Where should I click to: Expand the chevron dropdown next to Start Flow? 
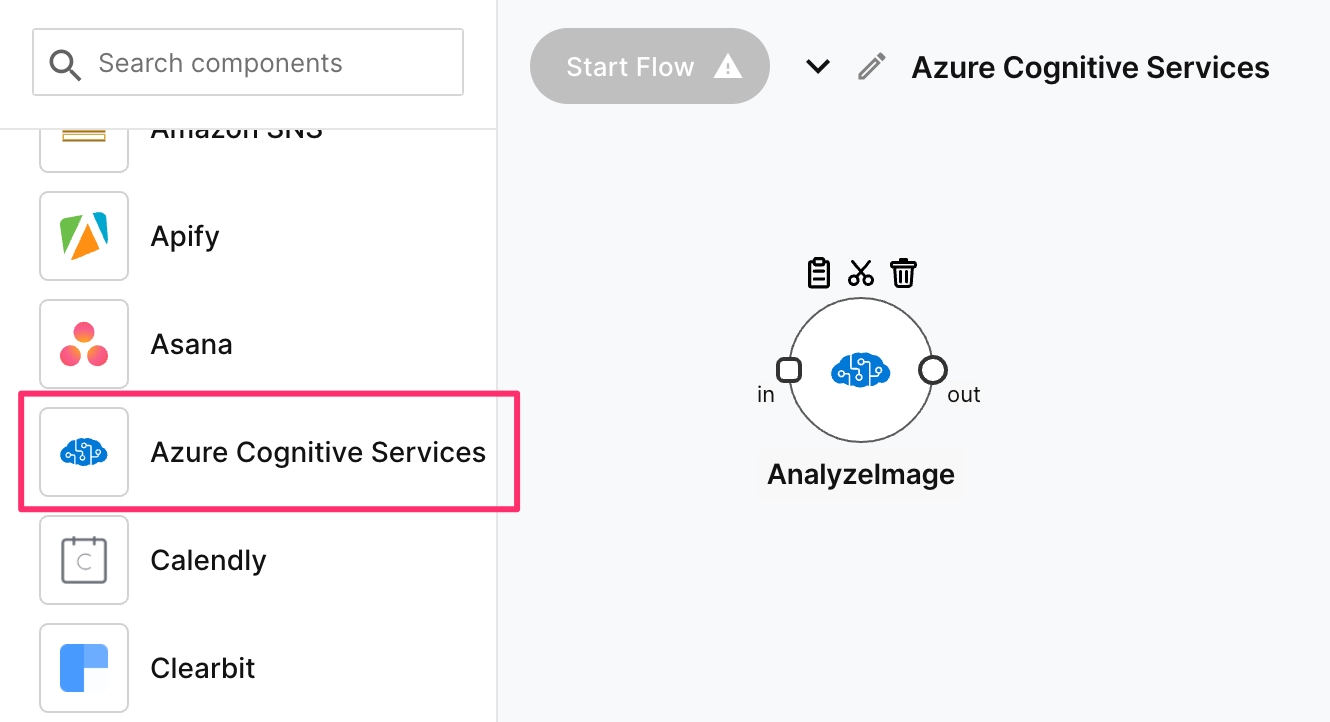pyautogui.click(x=818, y=67)
